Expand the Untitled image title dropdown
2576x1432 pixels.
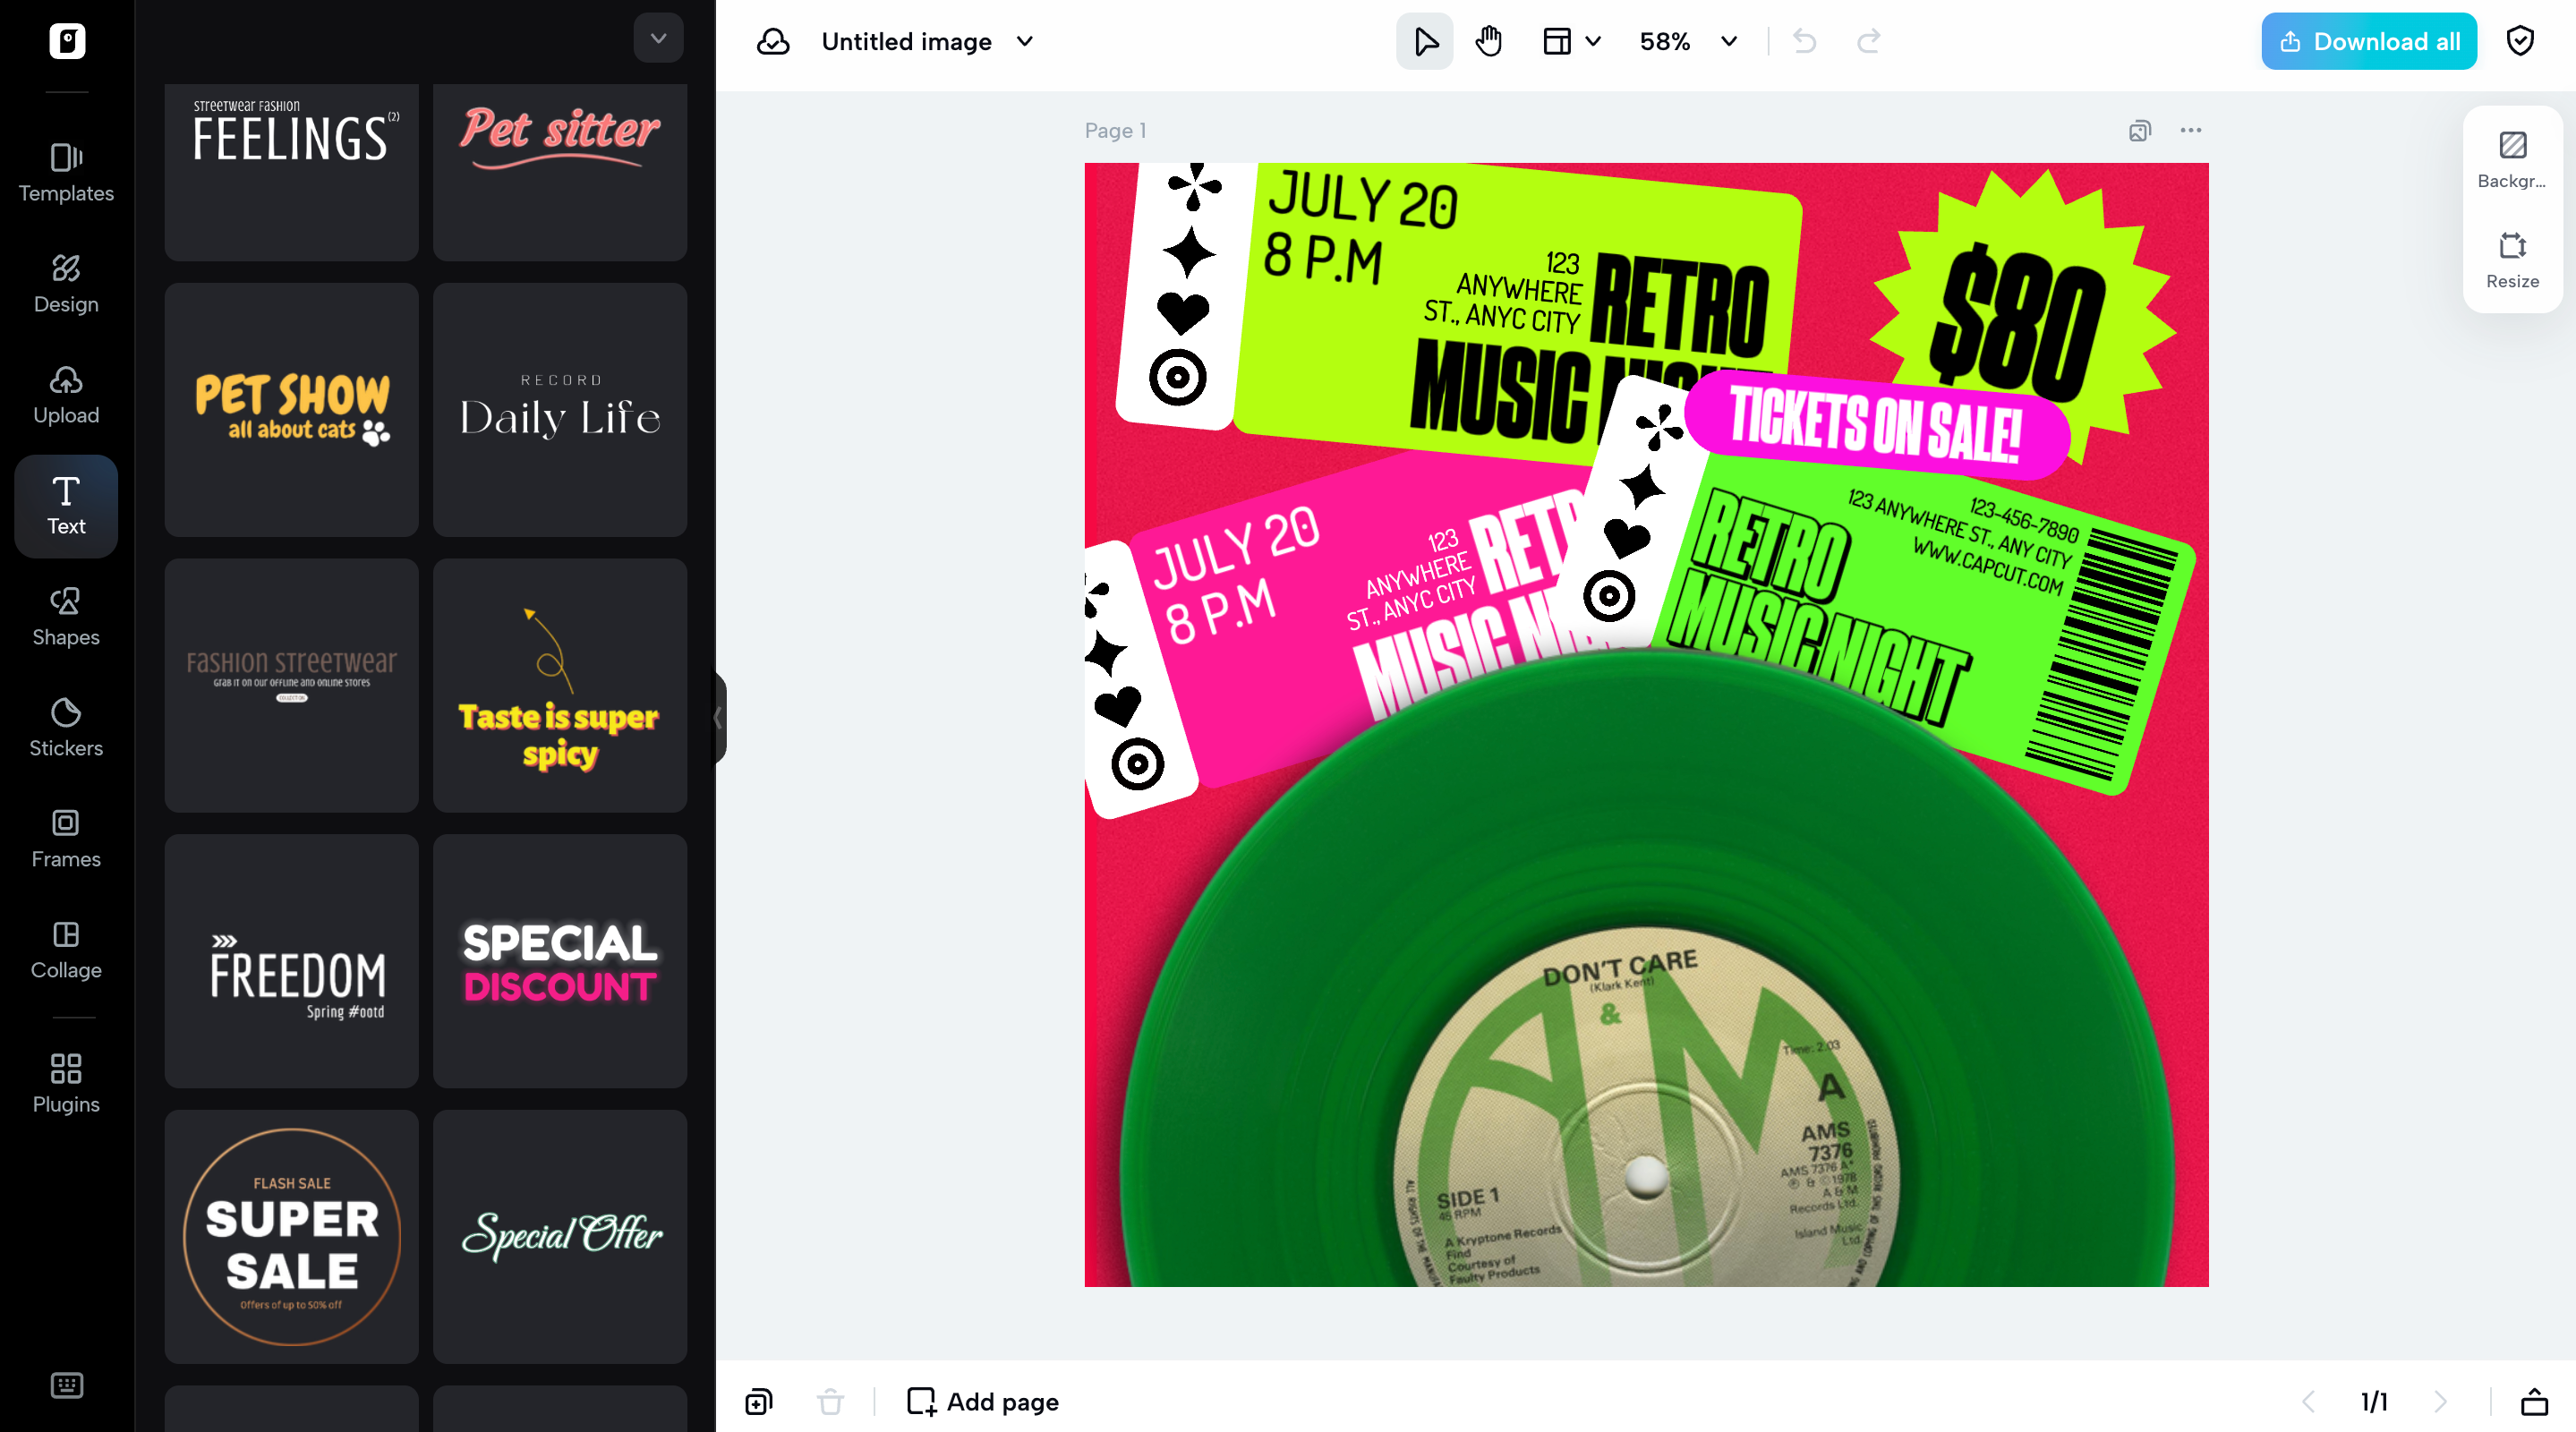tap(1024, 41)
